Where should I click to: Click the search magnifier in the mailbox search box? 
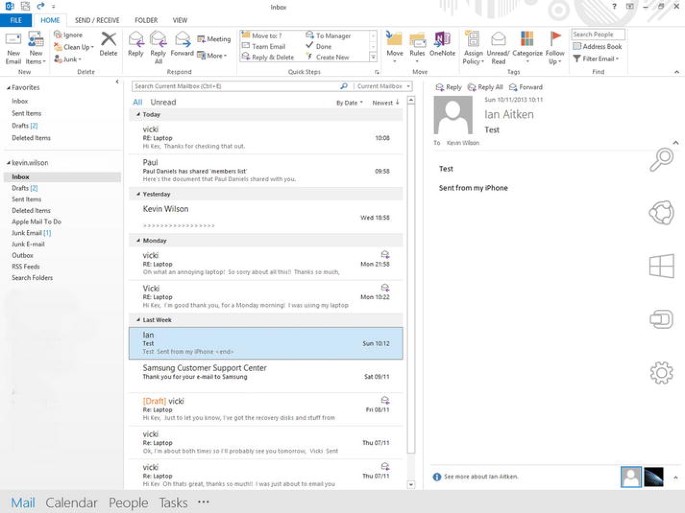coord(344,86)
